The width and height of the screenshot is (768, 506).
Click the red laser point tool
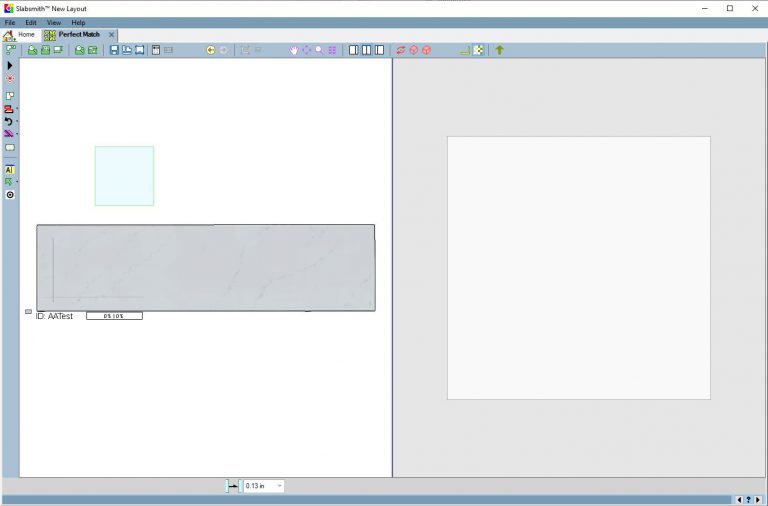pyautogui.click(x=10, y=78)
